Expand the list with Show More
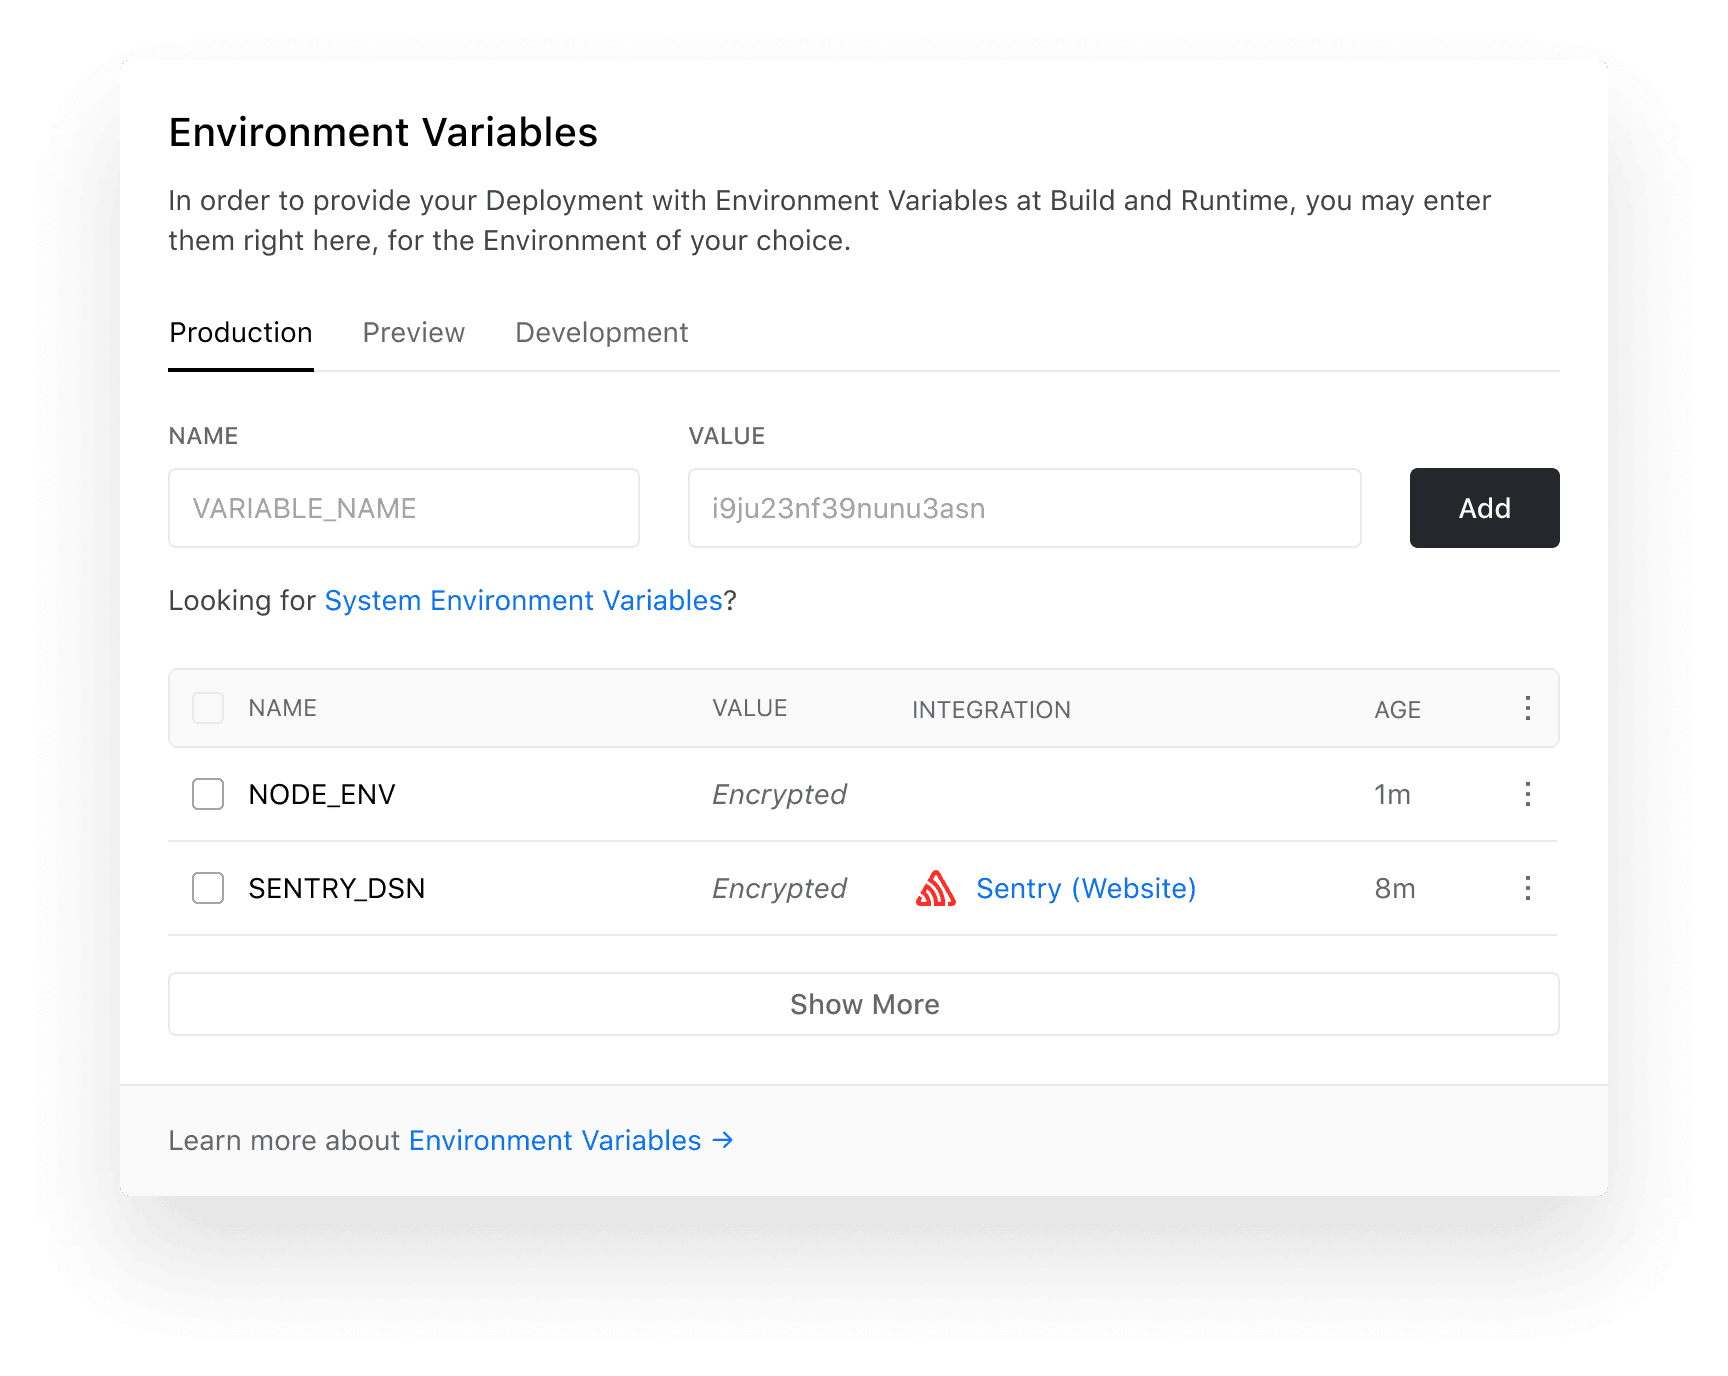The image size is (1728, 1376). point(864,1004)
